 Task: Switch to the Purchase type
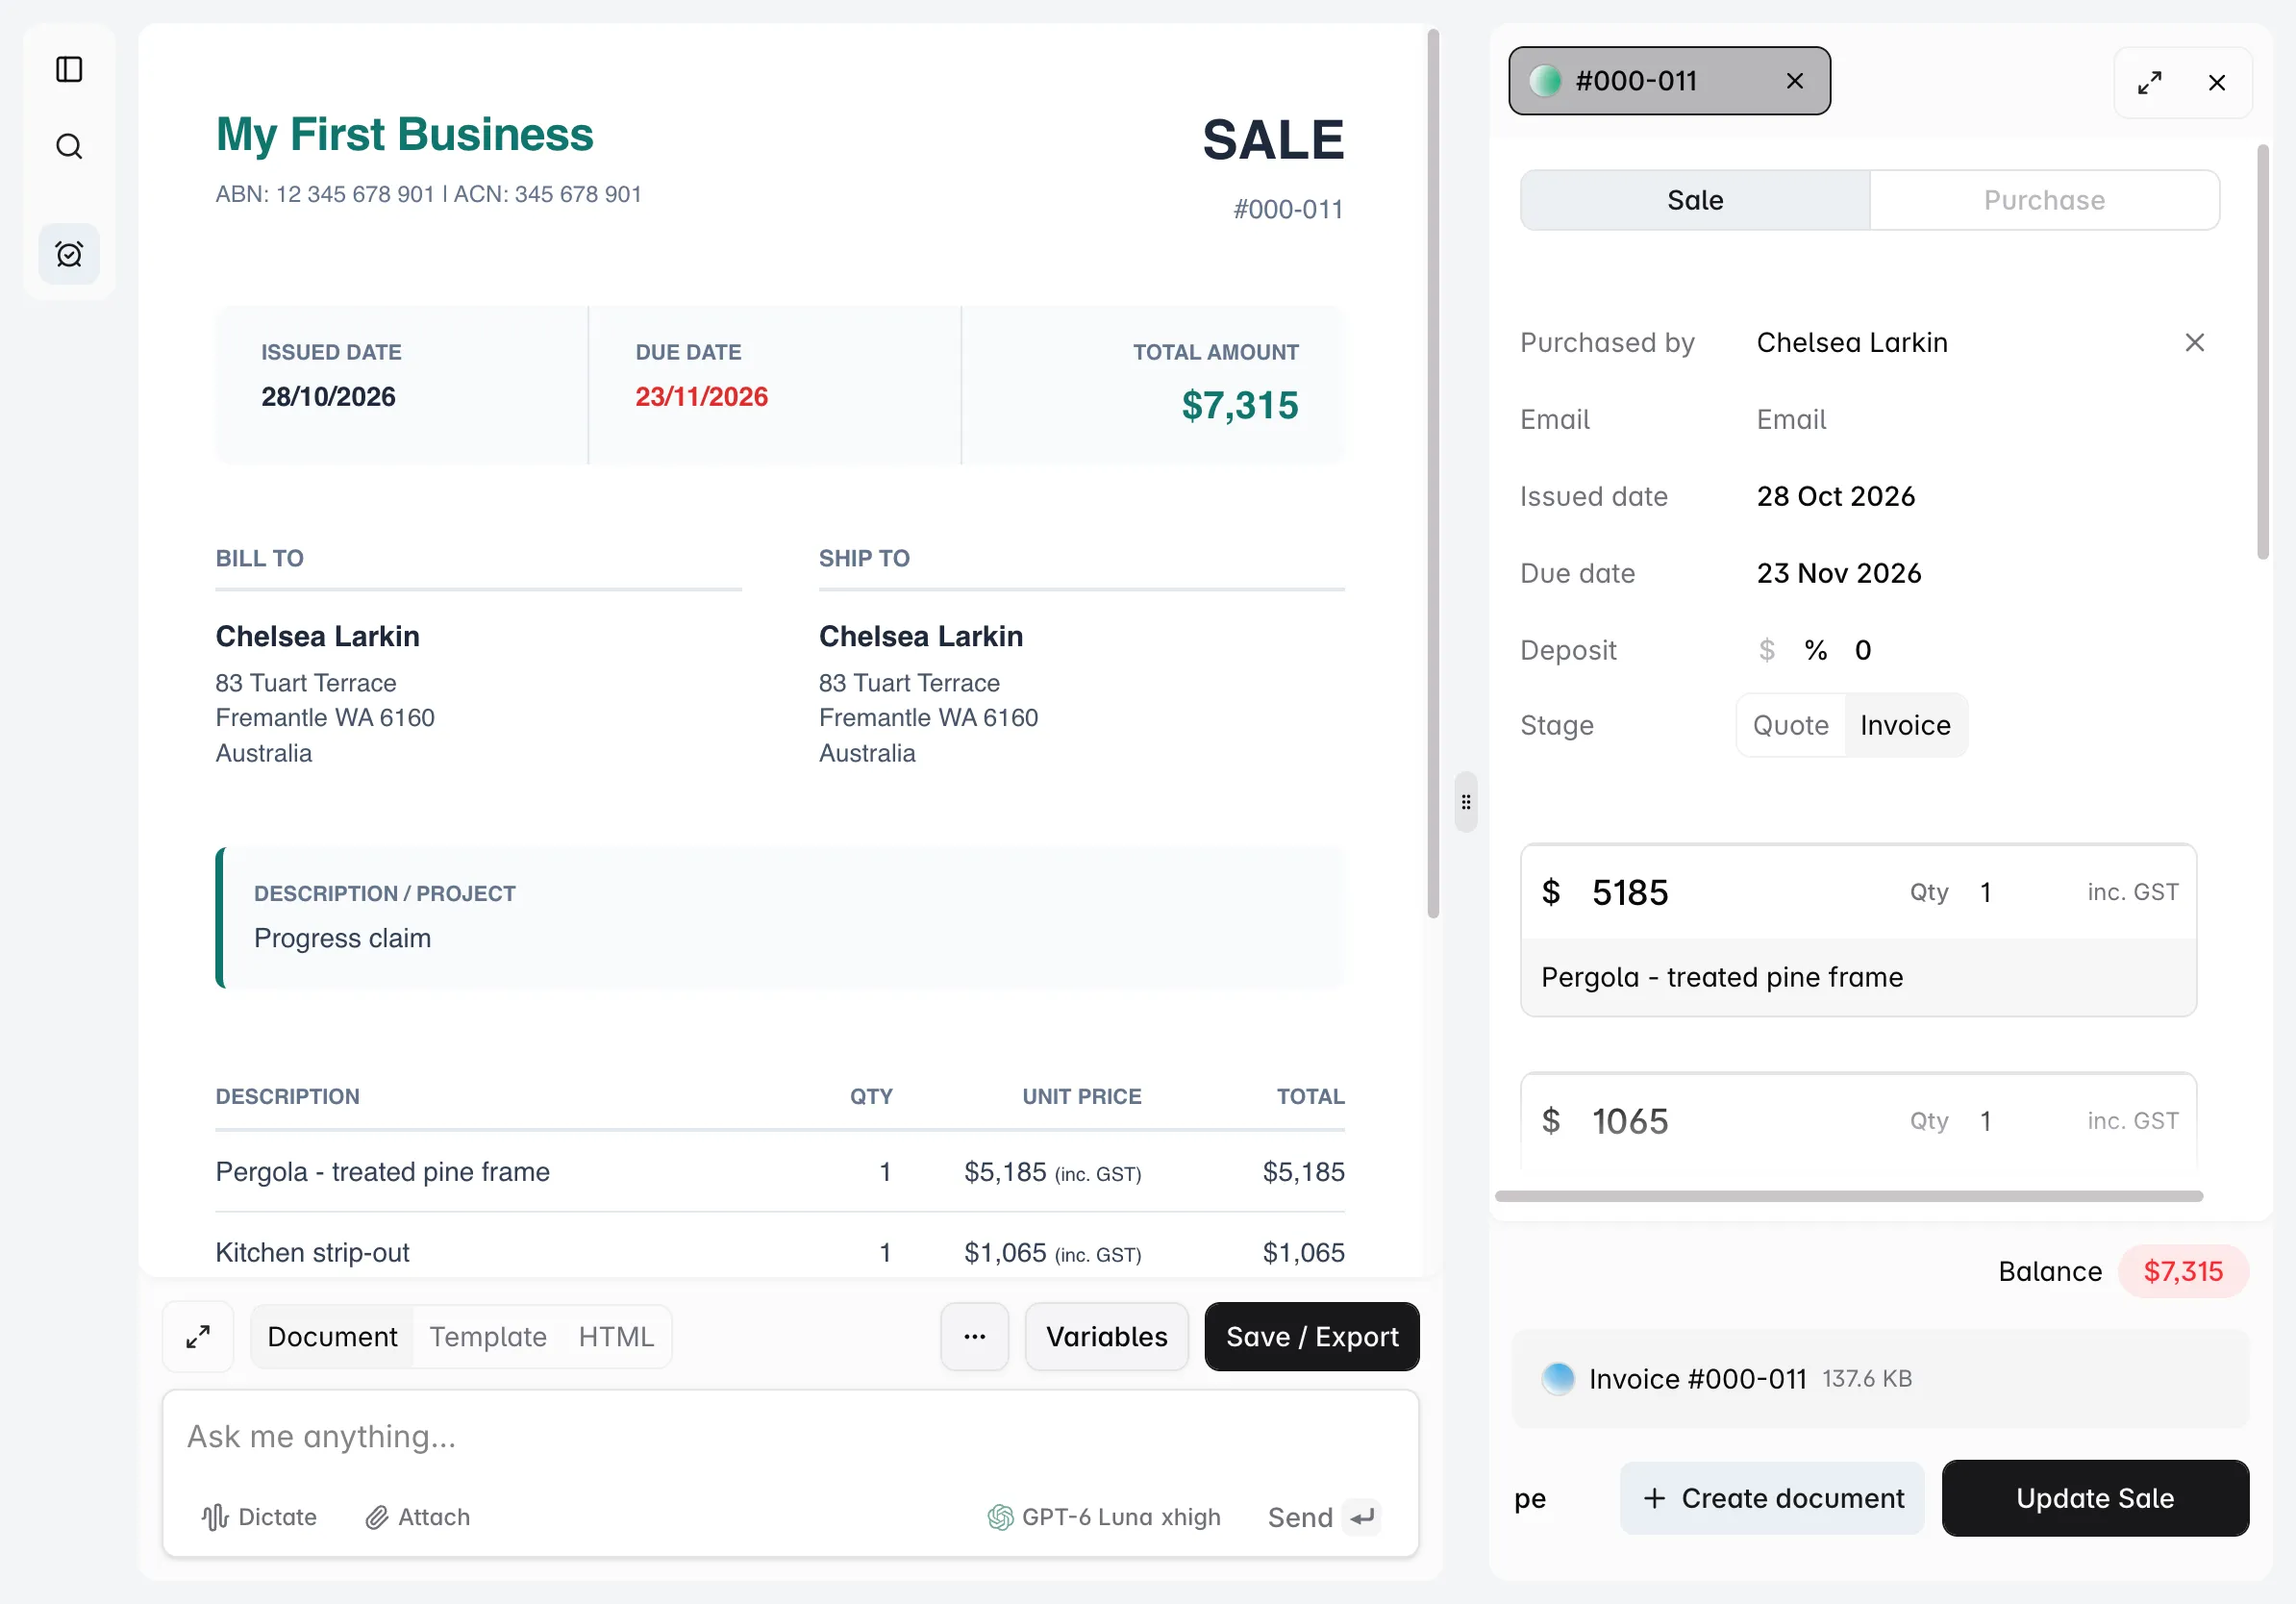(x=2044, y=200)
